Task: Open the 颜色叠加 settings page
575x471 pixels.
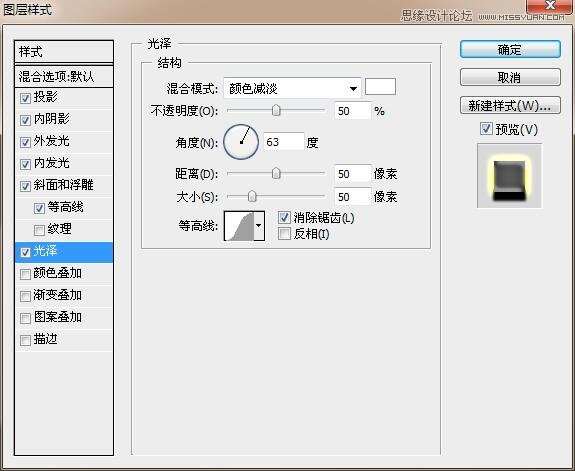Action: [x=57, y=273]
